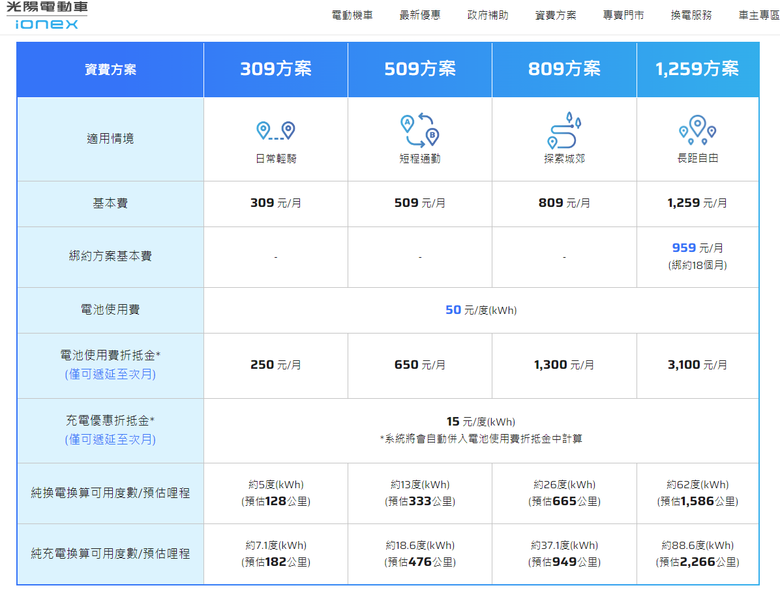Click the 電池使用費 row label
The height and width of the screenshot is (592, 780).
pos(110,310)
